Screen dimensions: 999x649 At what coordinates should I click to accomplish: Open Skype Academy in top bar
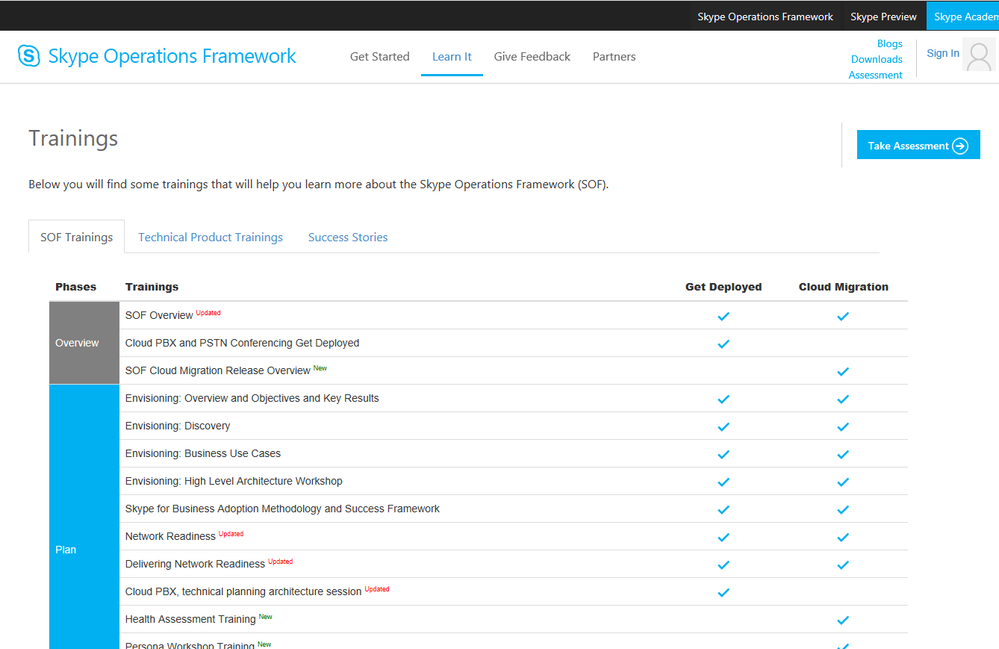pos(965,17)
